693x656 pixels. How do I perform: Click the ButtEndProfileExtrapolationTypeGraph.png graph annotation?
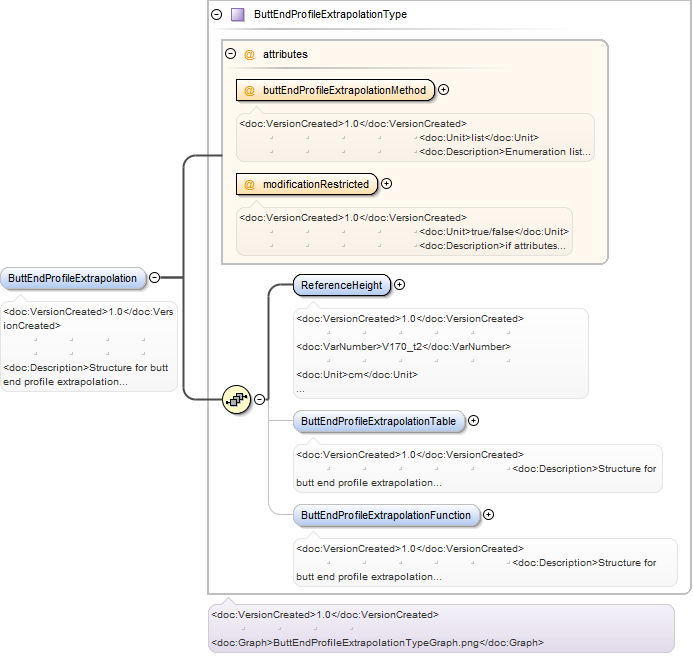tap(377, 643)
